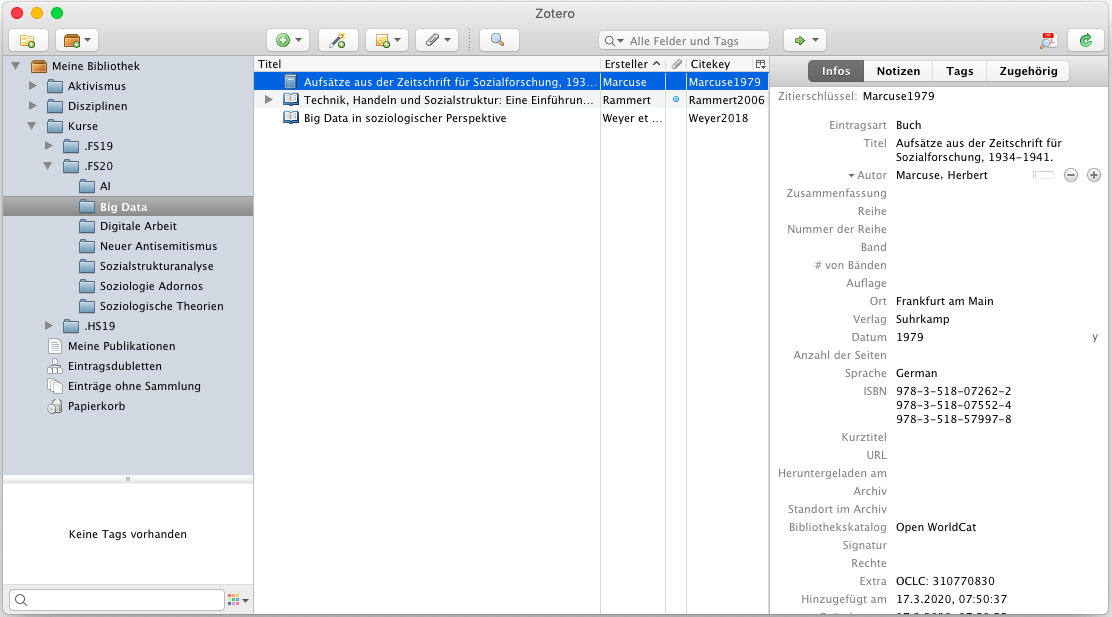
Task: Click the Eintragsart value Buch
Action: [x=908, y=125]
